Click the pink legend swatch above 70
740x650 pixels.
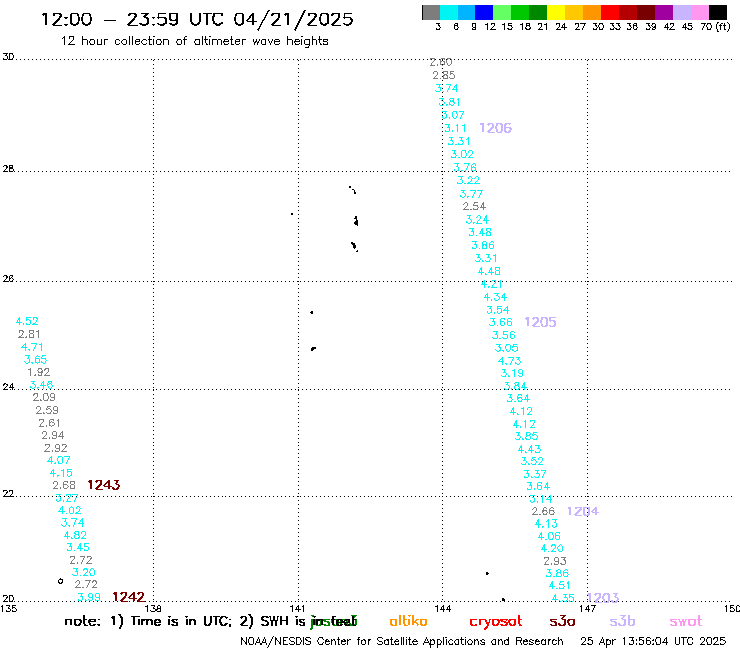[x=700, y=12]
